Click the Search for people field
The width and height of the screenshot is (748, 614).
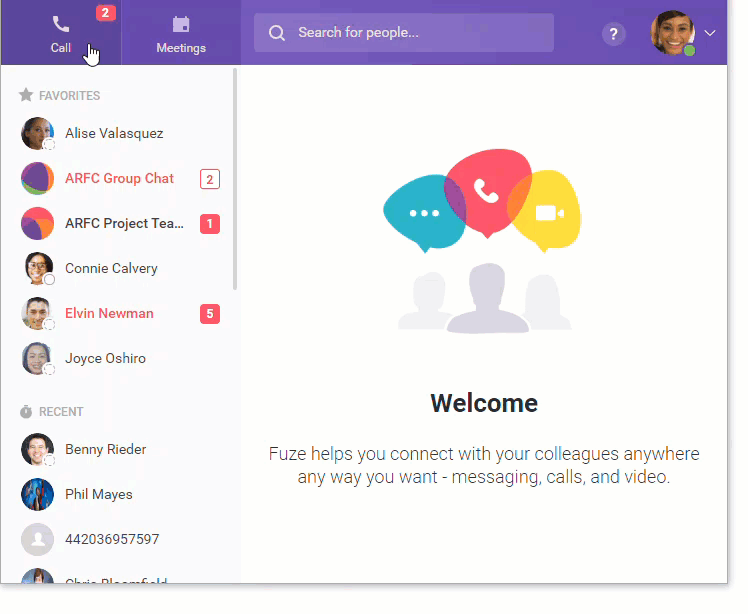[x=404, y=32]
